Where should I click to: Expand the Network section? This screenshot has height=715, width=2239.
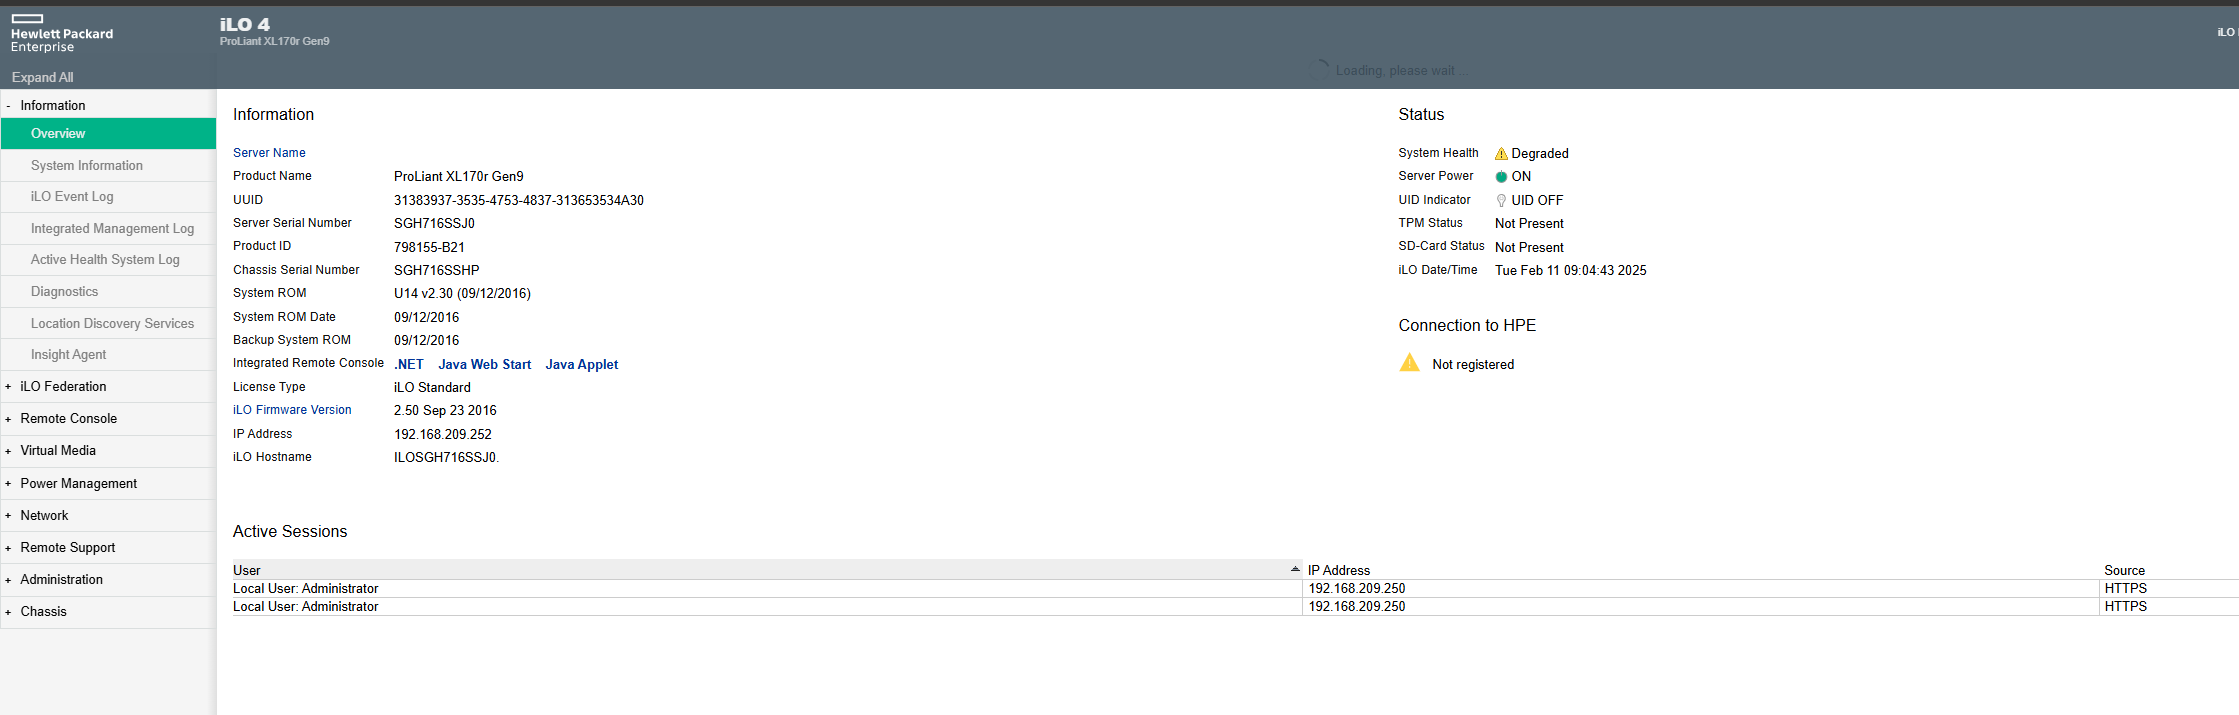click(x=8, y=516)
